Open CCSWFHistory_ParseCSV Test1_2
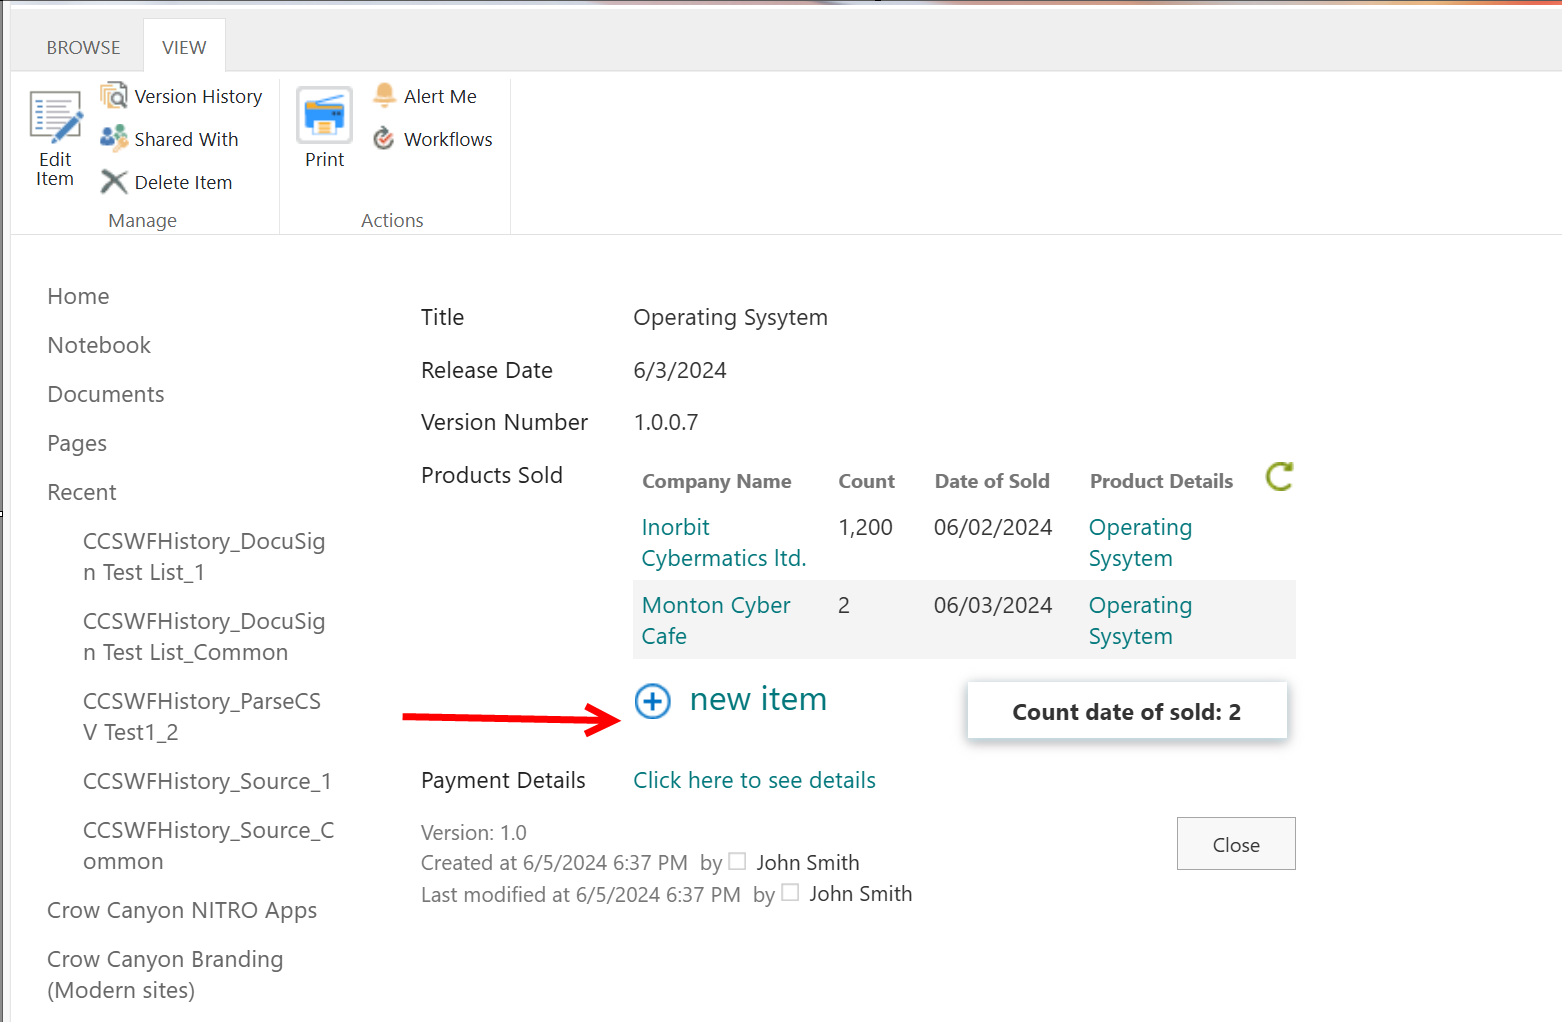This screenshot has width=1562, height=1022. [202, 716]
